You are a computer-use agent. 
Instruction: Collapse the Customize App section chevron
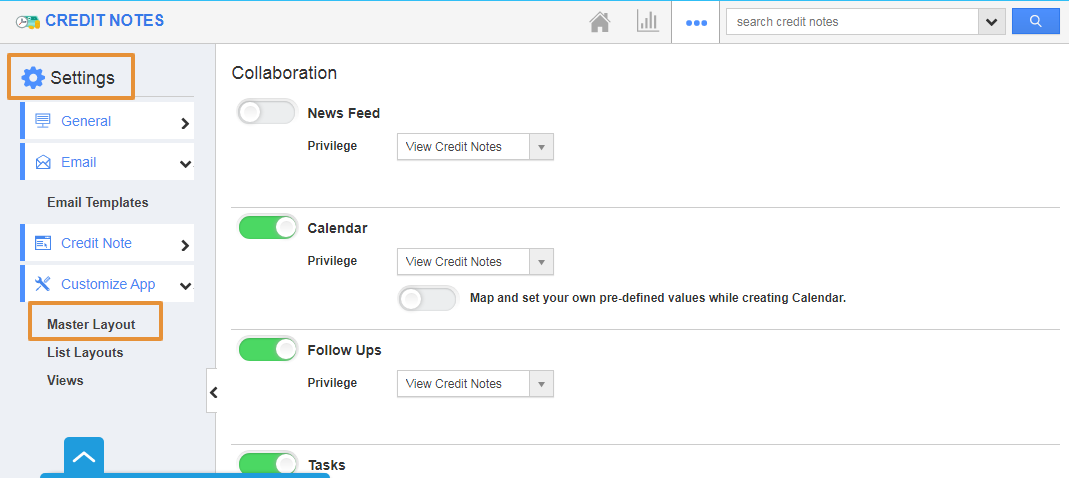pos(185,286)
